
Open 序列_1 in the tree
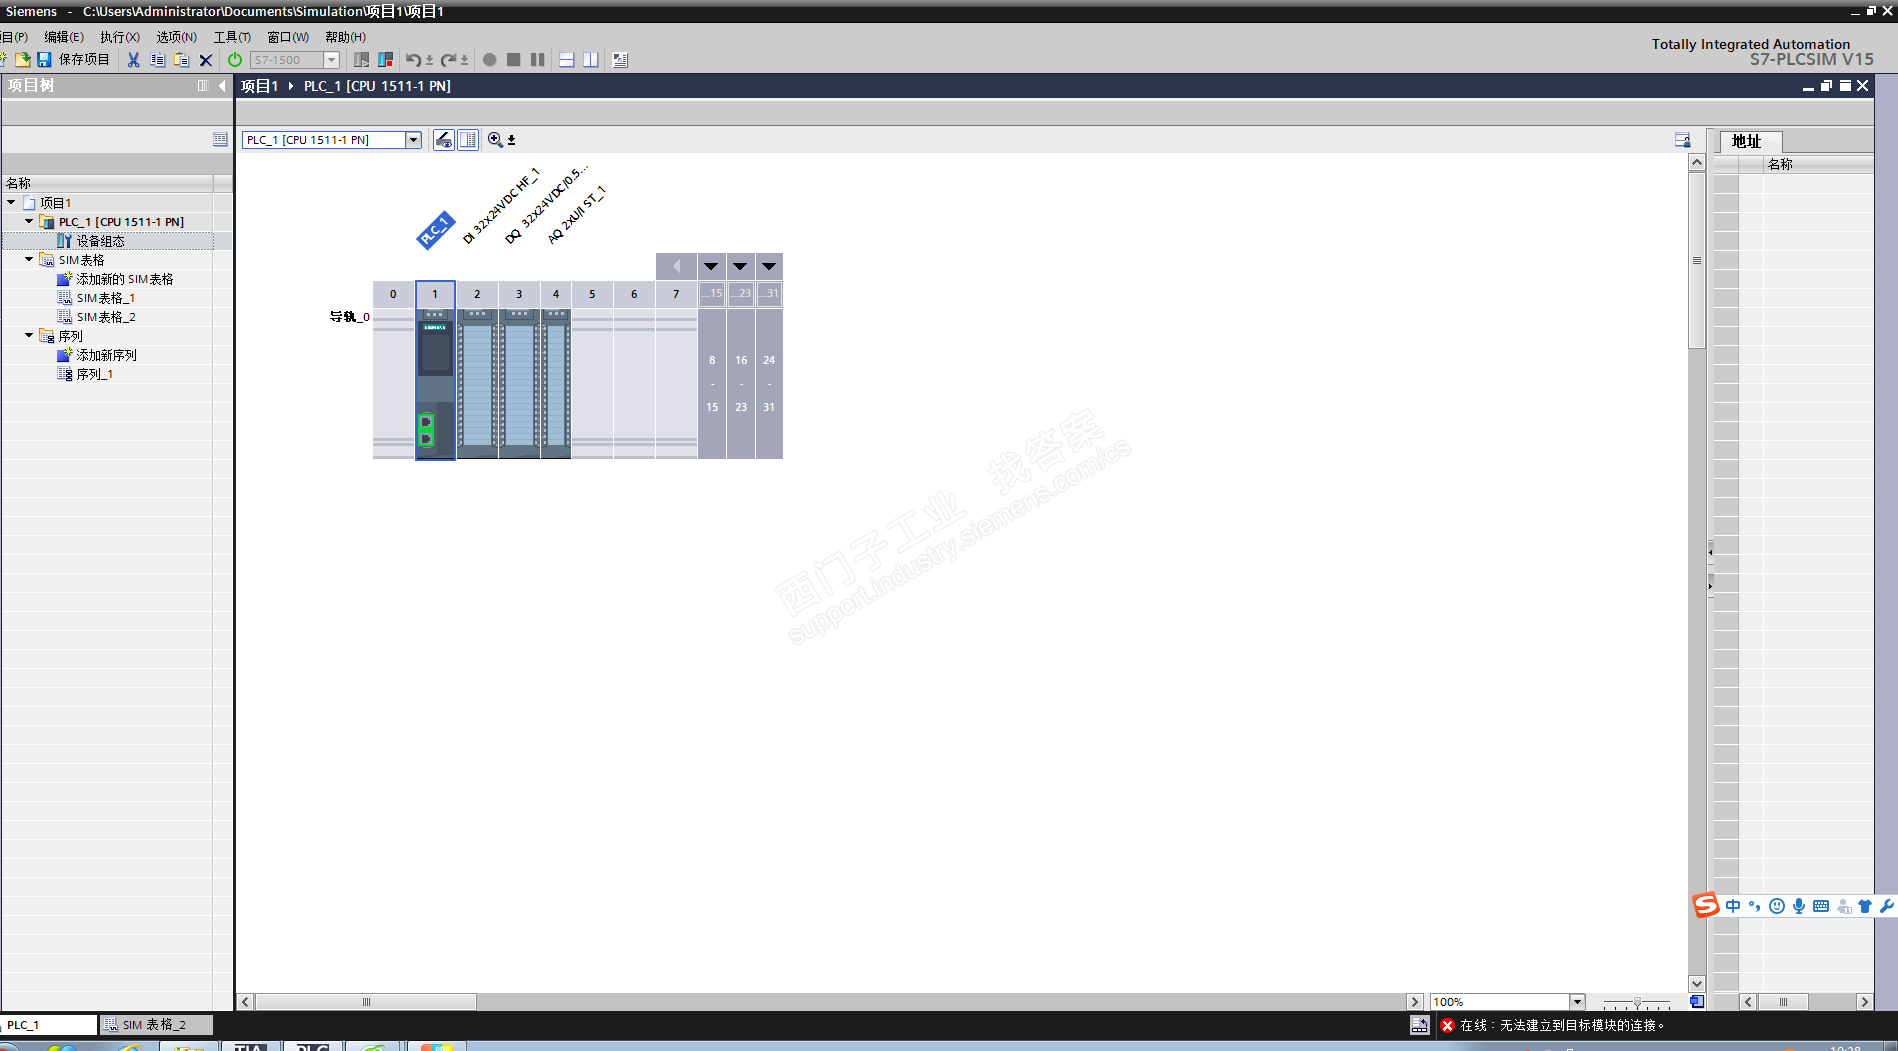click(x=95, y=374)
